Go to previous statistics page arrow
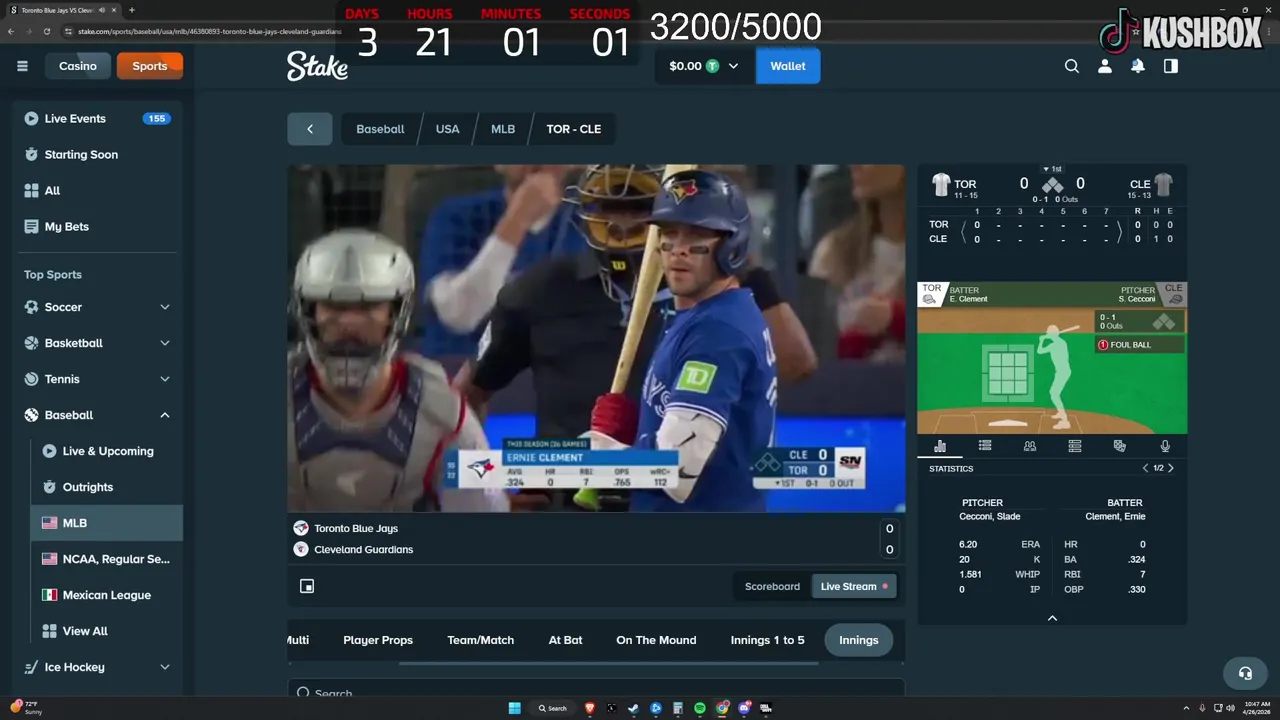The width and height of the screenshot is (1280, 720). coord(1146,468)
